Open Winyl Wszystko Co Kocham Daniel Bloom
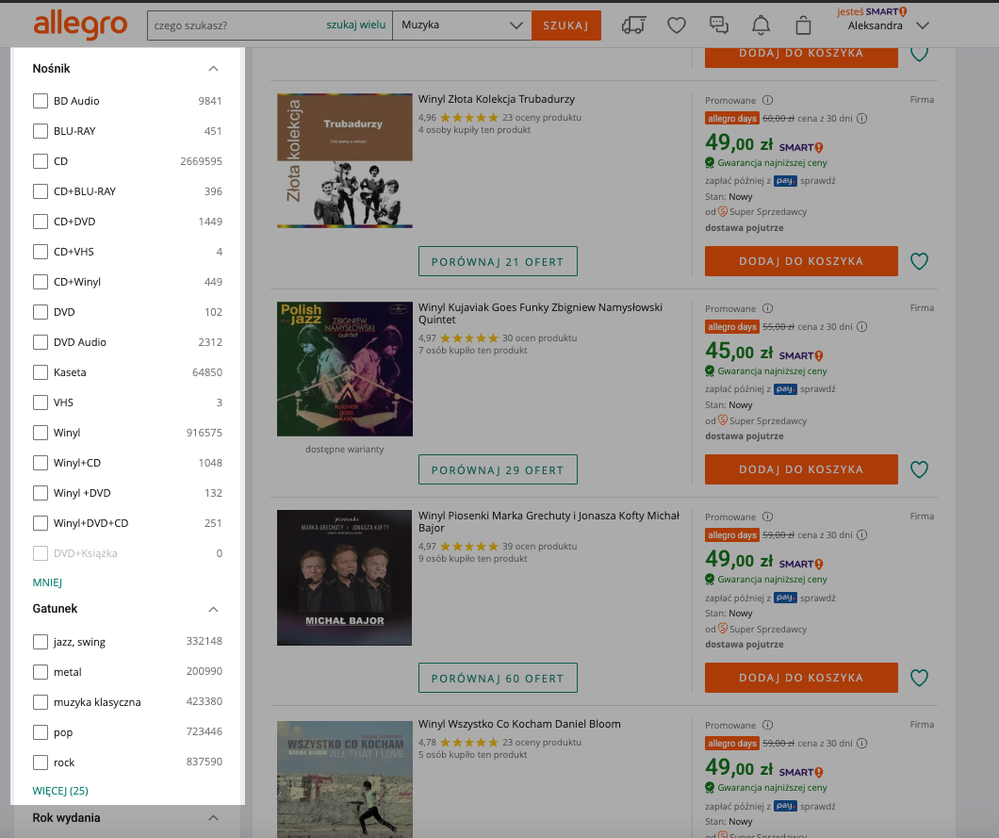Viewport: 999px width, 838px height. 519,724
